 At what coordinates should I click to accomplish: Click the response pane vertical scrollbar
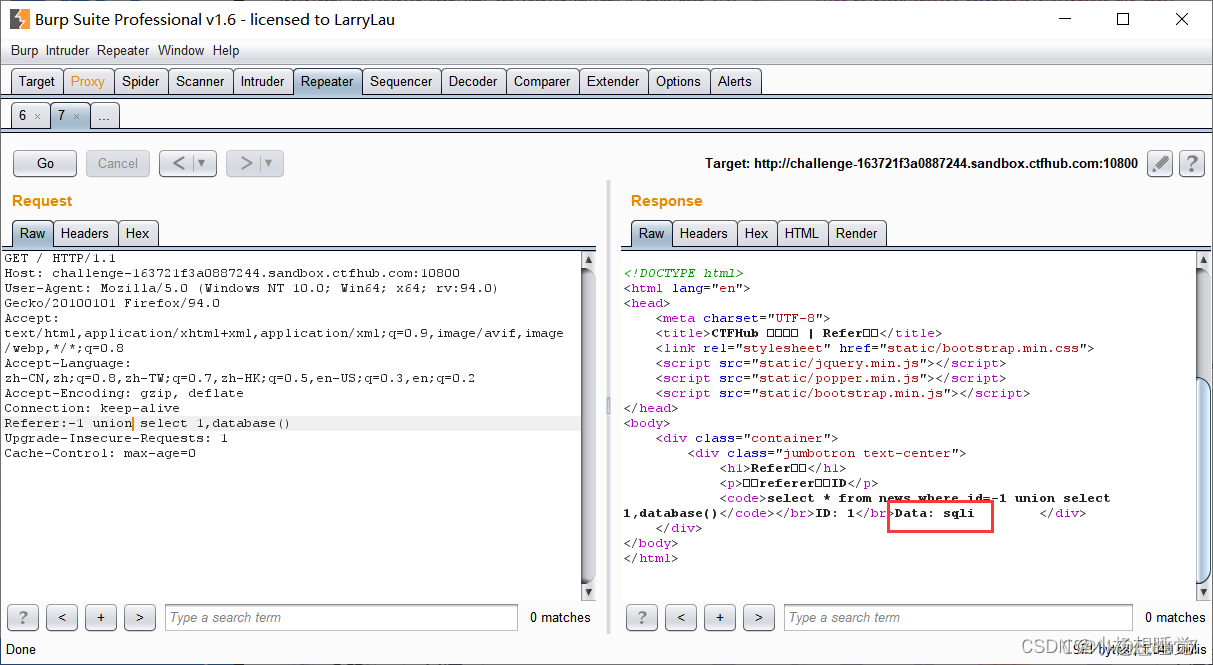(1205, 425)
